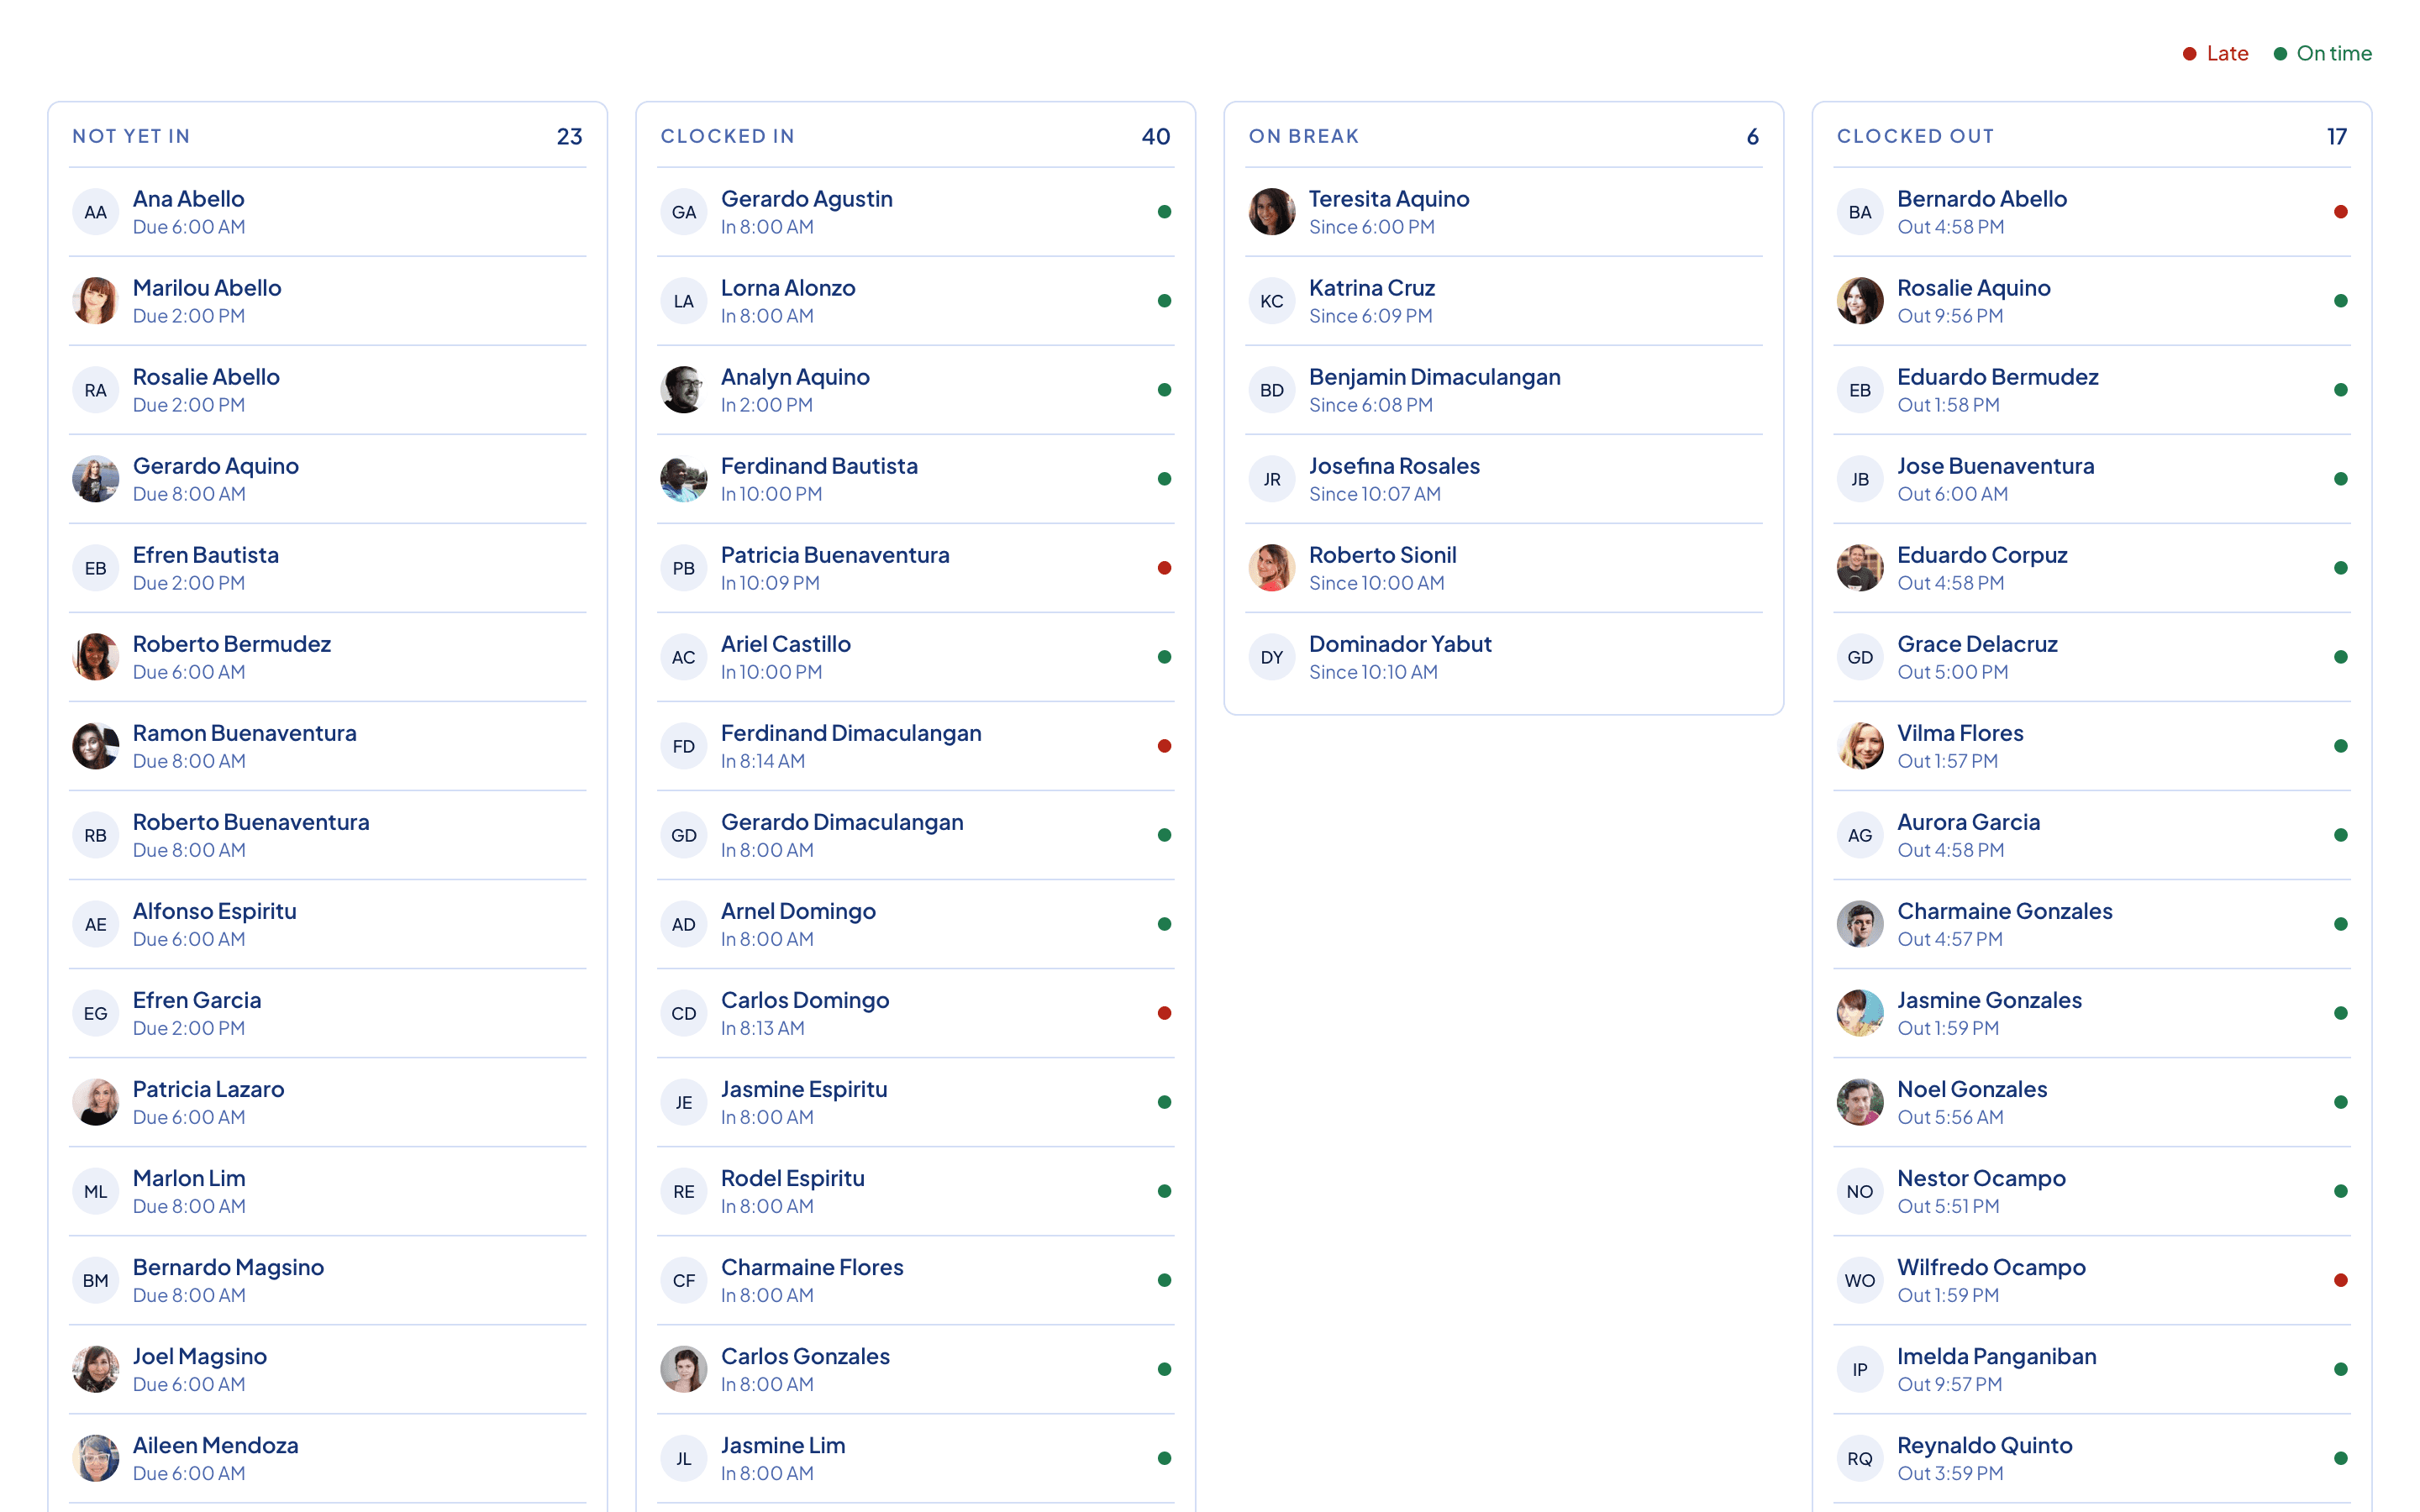Click the WO avatar for Wilfredo Ocampo

coord(1859,1280)
